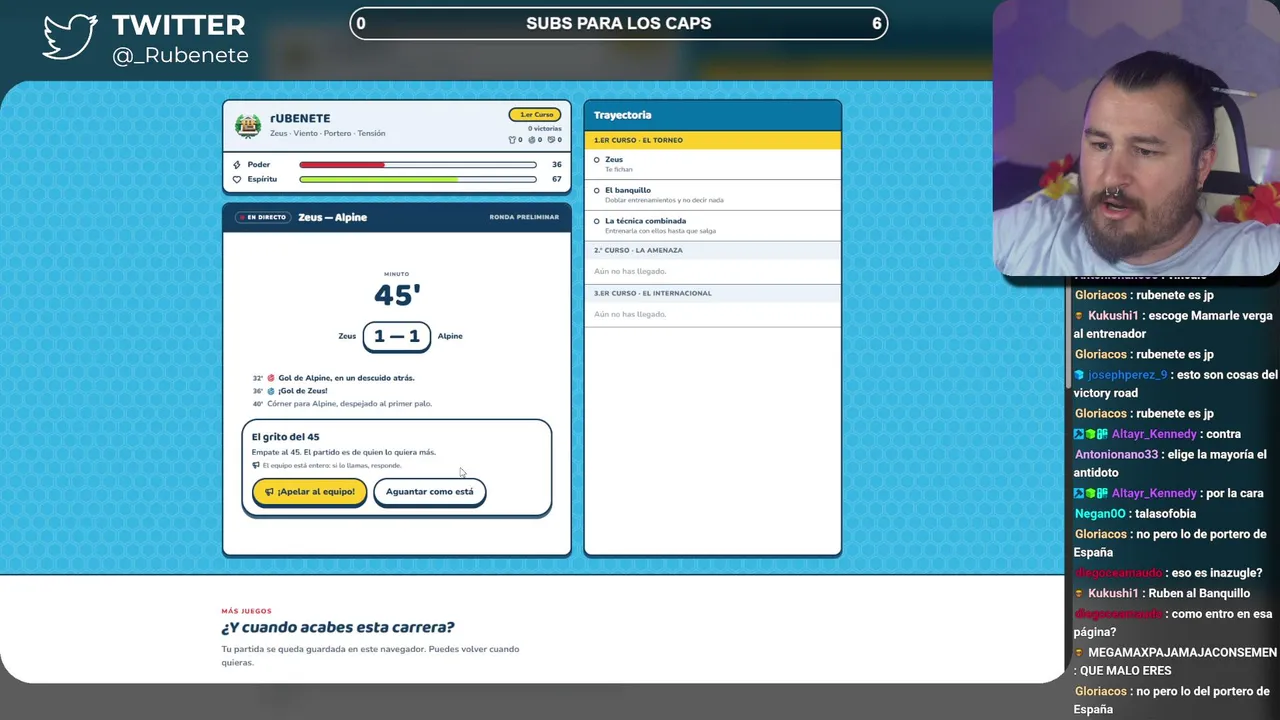The image size is (1280, 720).
Task: Click the EN DIRECTO live badge
Action: coord(262,217)
